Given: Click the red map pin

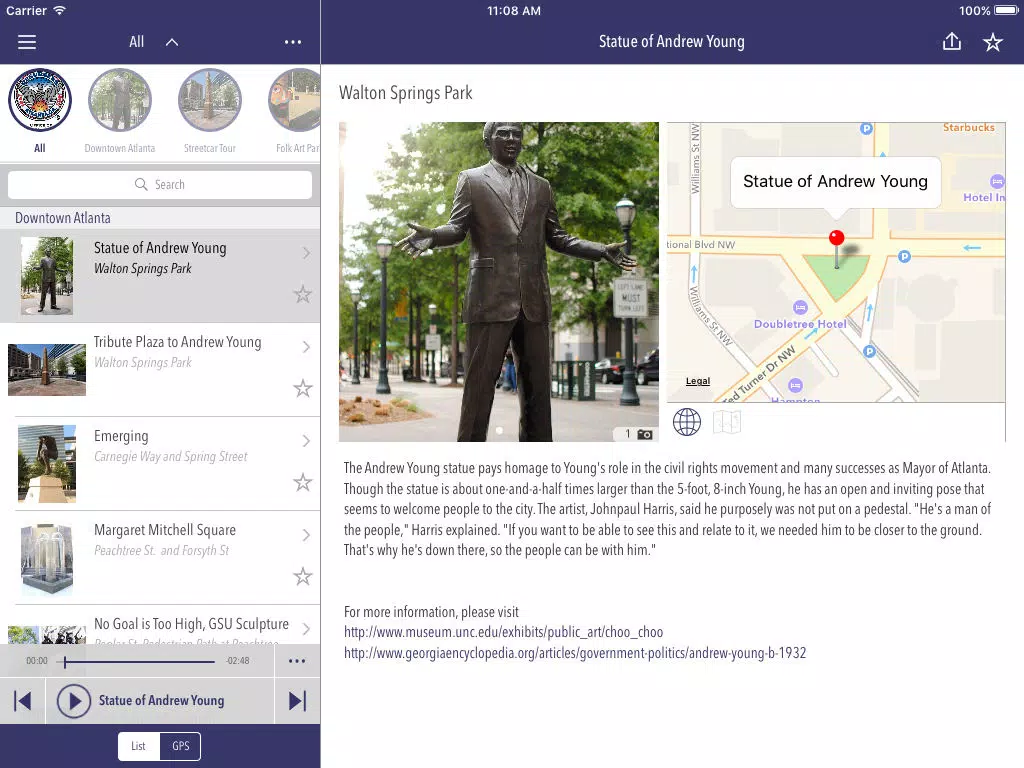Looking at the screenshot, I should pos(837,238).
